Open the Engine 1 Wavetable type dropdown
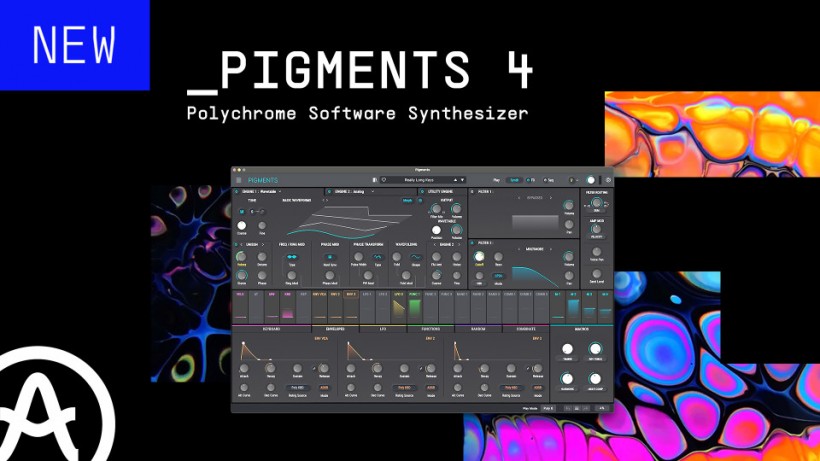 (268, 191)
